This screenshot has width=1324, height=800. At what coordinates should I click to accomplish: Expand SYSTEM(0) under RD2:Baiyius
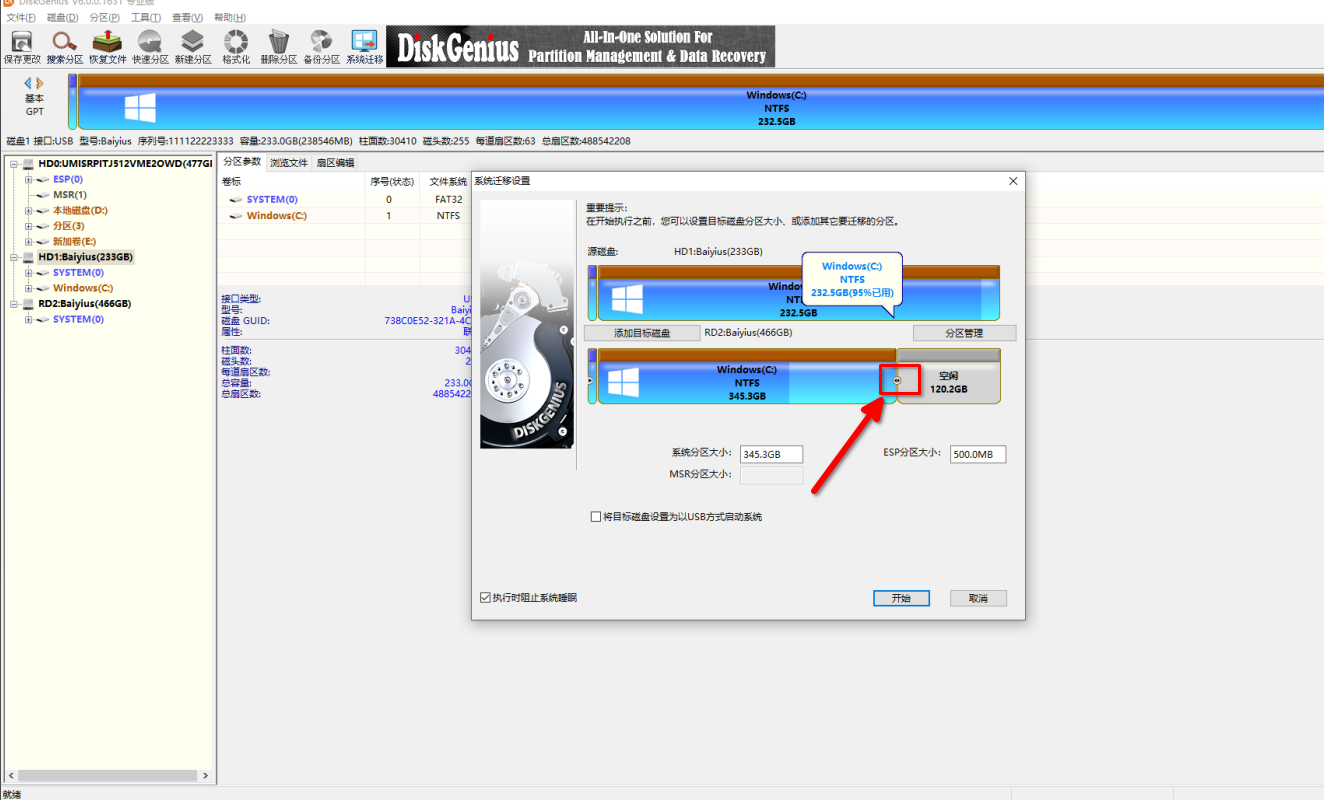click(29, 319)
